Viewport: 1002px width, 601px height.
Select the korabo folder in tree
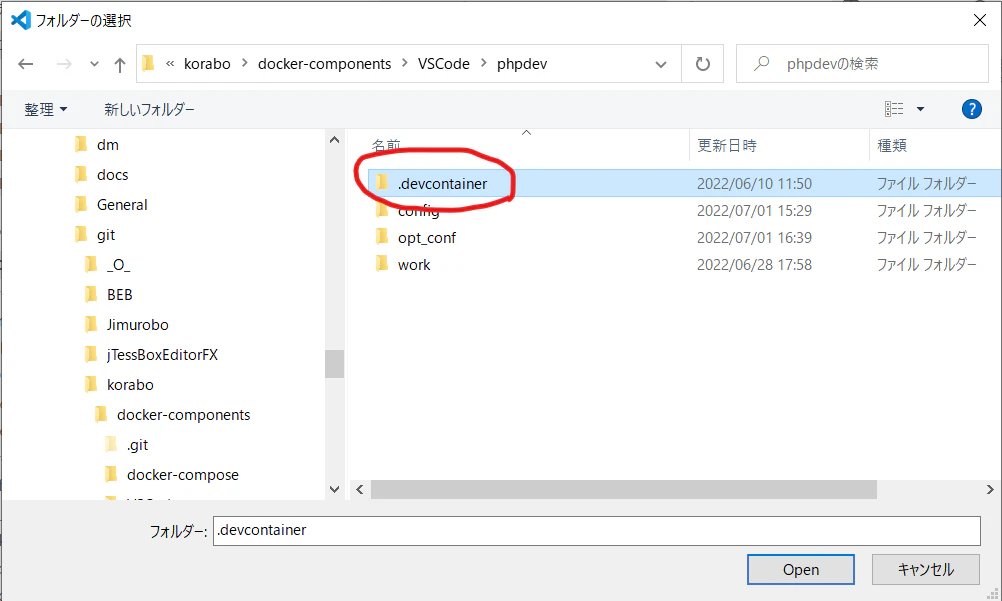click(x=130, y=385)
